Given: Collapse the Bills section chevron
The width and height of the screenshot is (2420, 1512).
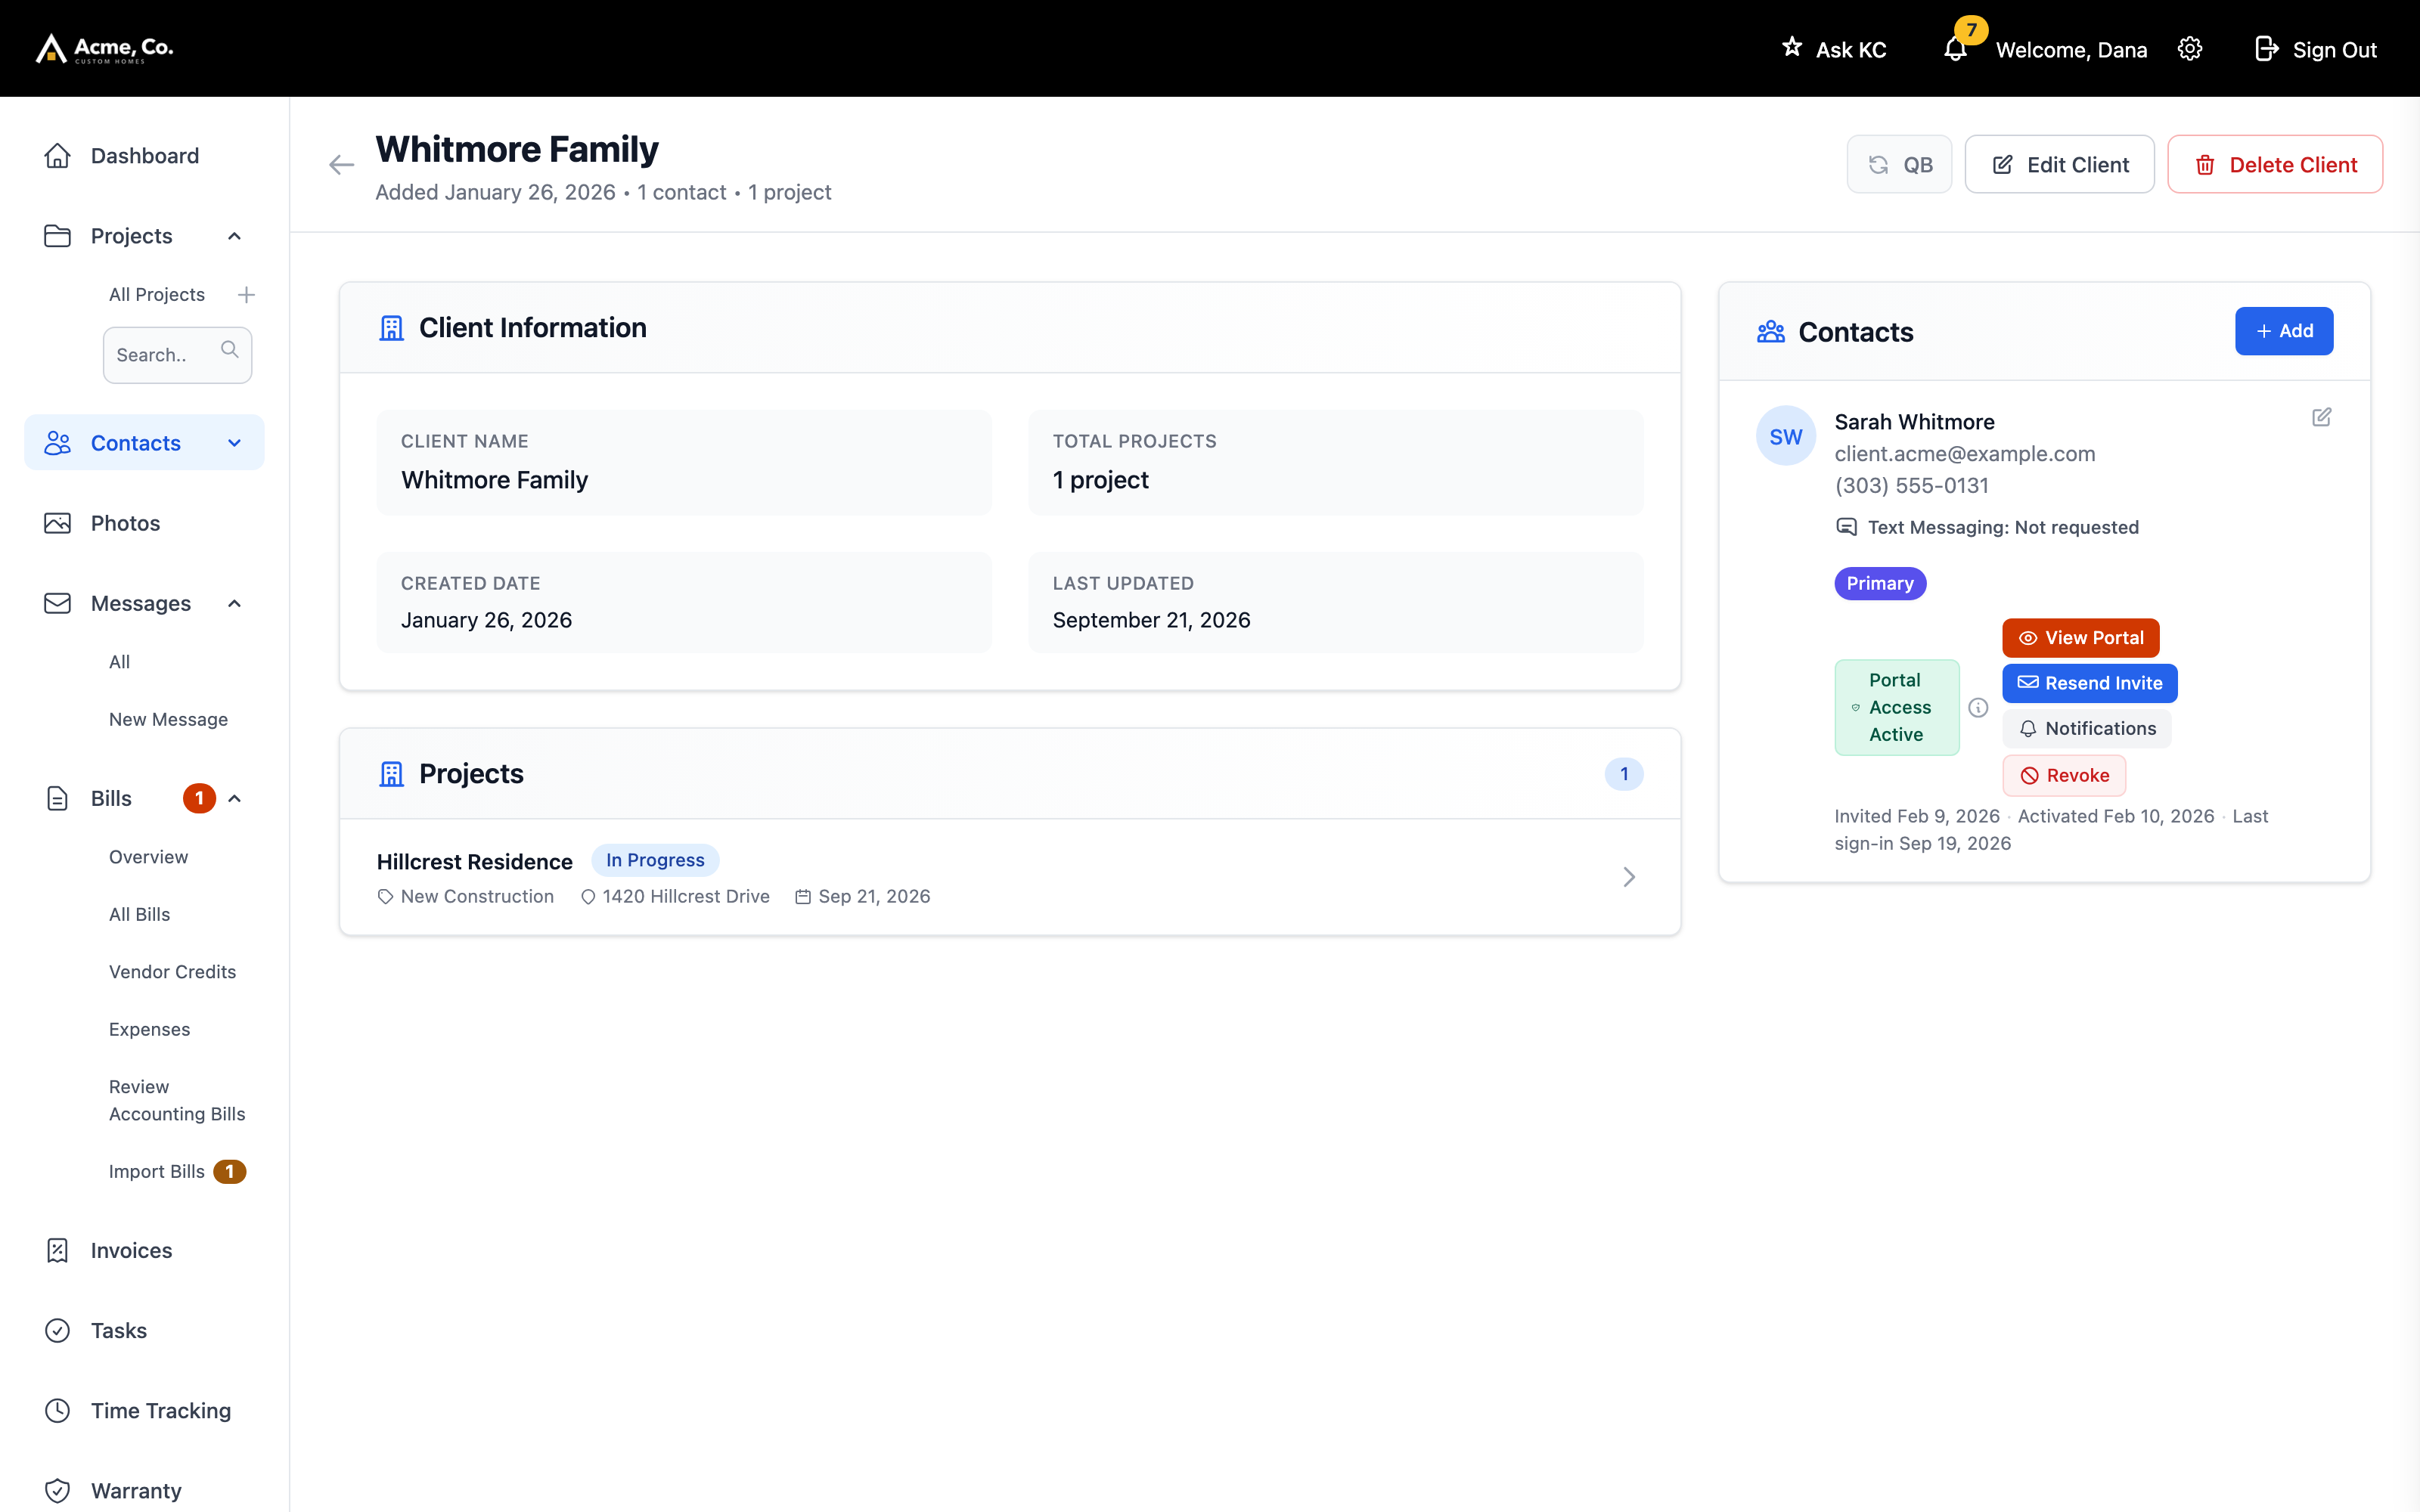Looking at the screenshot, I should point(234,798).
